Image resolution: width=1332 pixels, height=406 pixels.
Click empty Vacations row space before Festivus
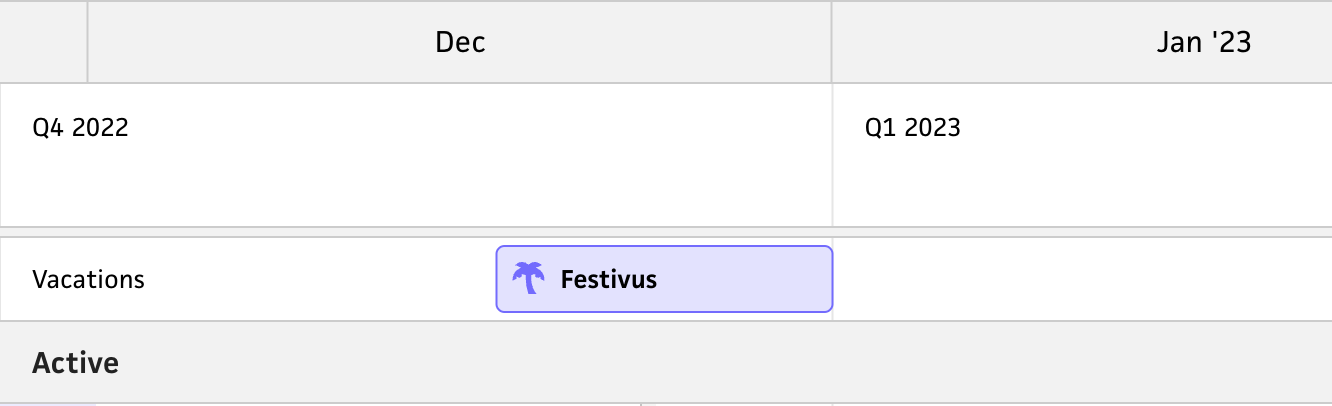[320, 279]
